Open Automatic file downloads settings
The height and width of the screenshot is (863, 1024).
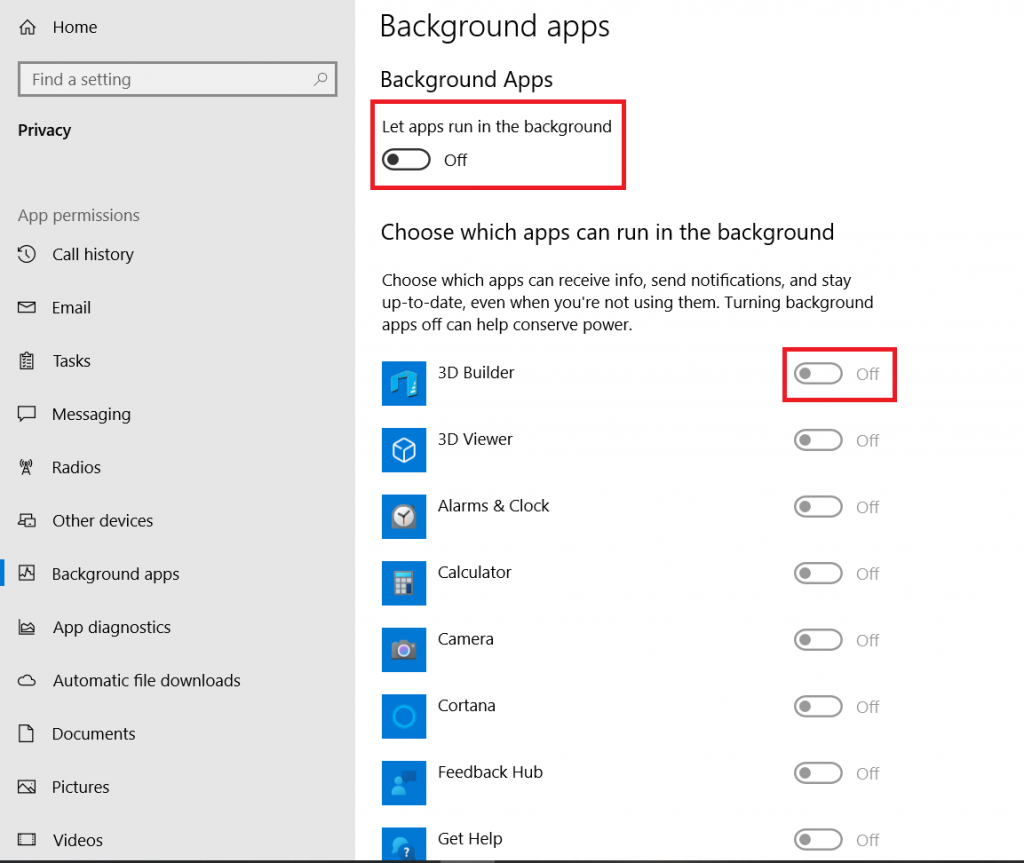coord(27,680)
